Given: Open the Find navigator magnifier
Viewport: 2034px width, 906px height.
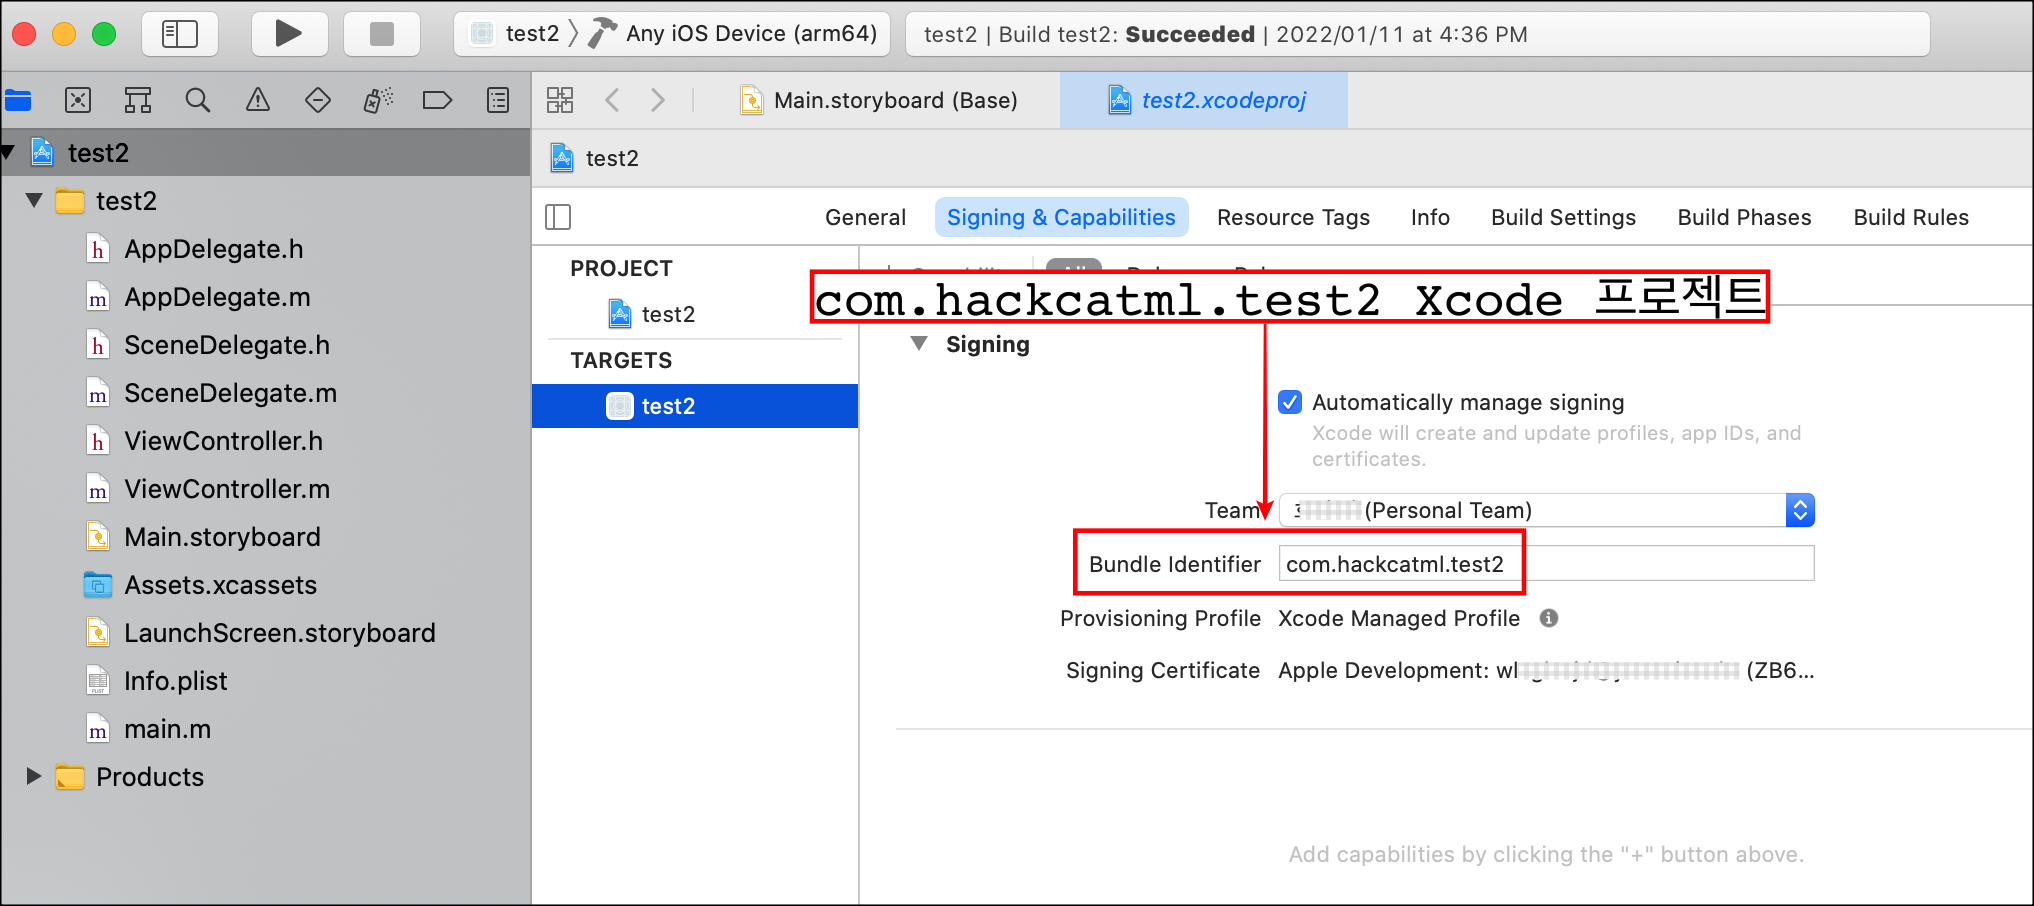Looking at the screenshot, I should [x=198, y=100].
